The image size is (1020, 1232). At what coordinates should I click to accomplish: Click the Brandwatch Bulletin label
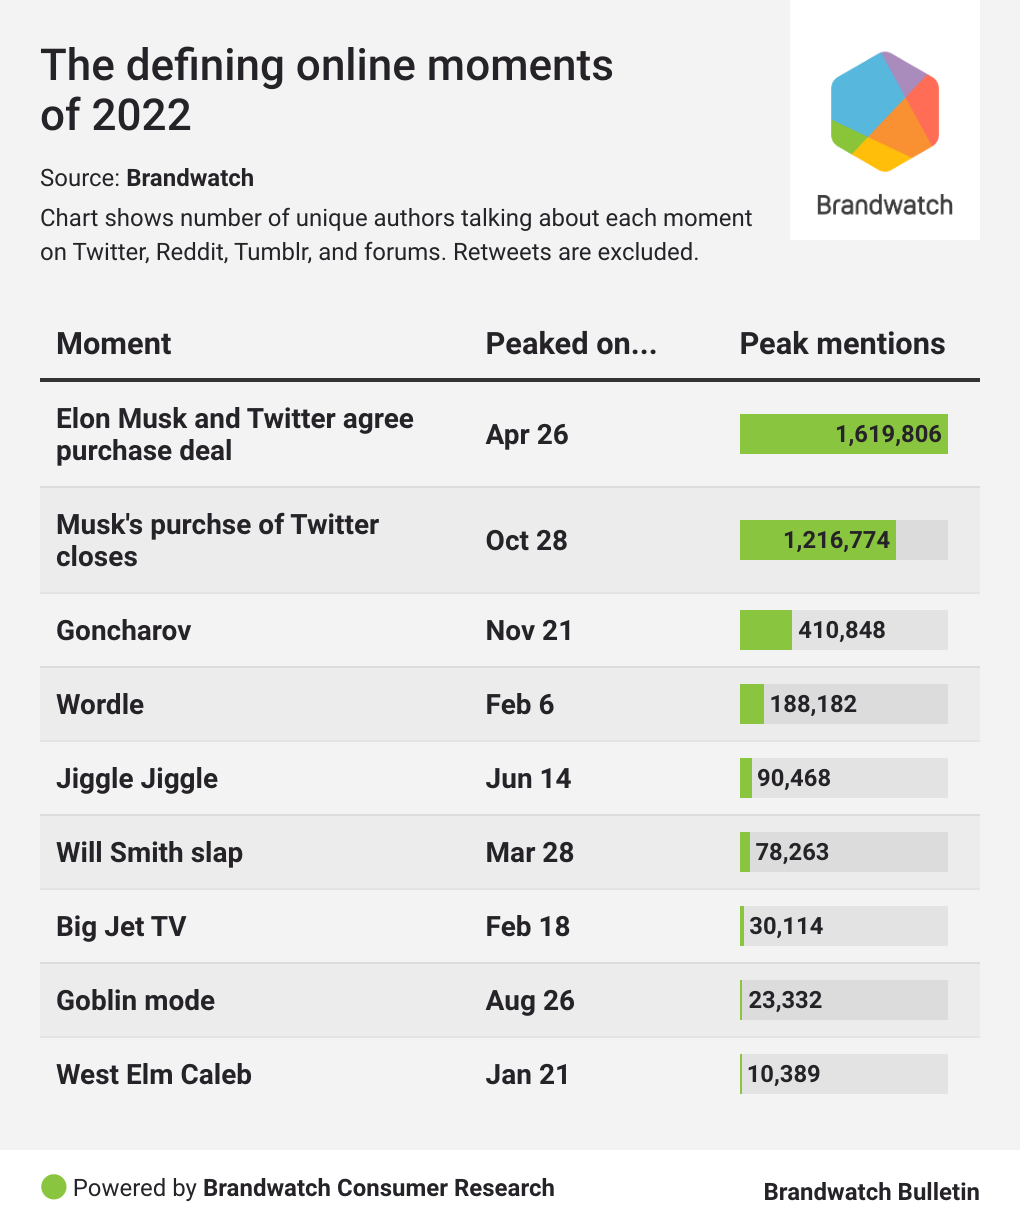point(871,1191)
